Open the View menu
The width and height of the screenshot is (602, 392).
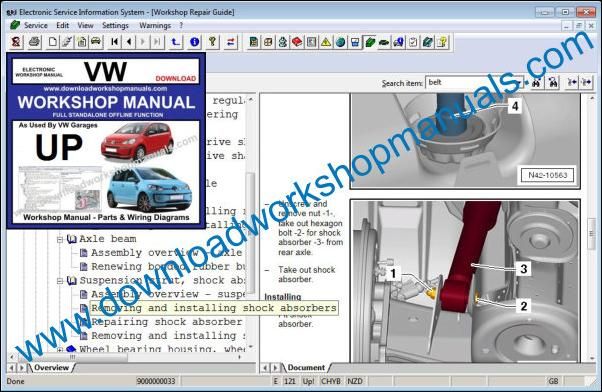click(x=85, y=25)
